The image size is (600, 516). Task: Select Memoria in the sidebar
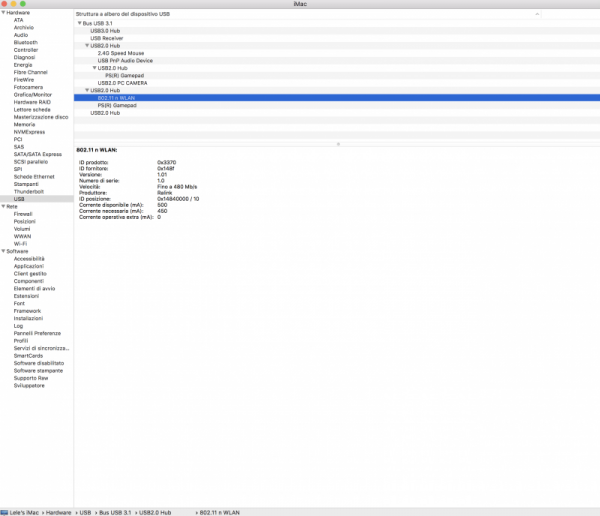point(24,124)
